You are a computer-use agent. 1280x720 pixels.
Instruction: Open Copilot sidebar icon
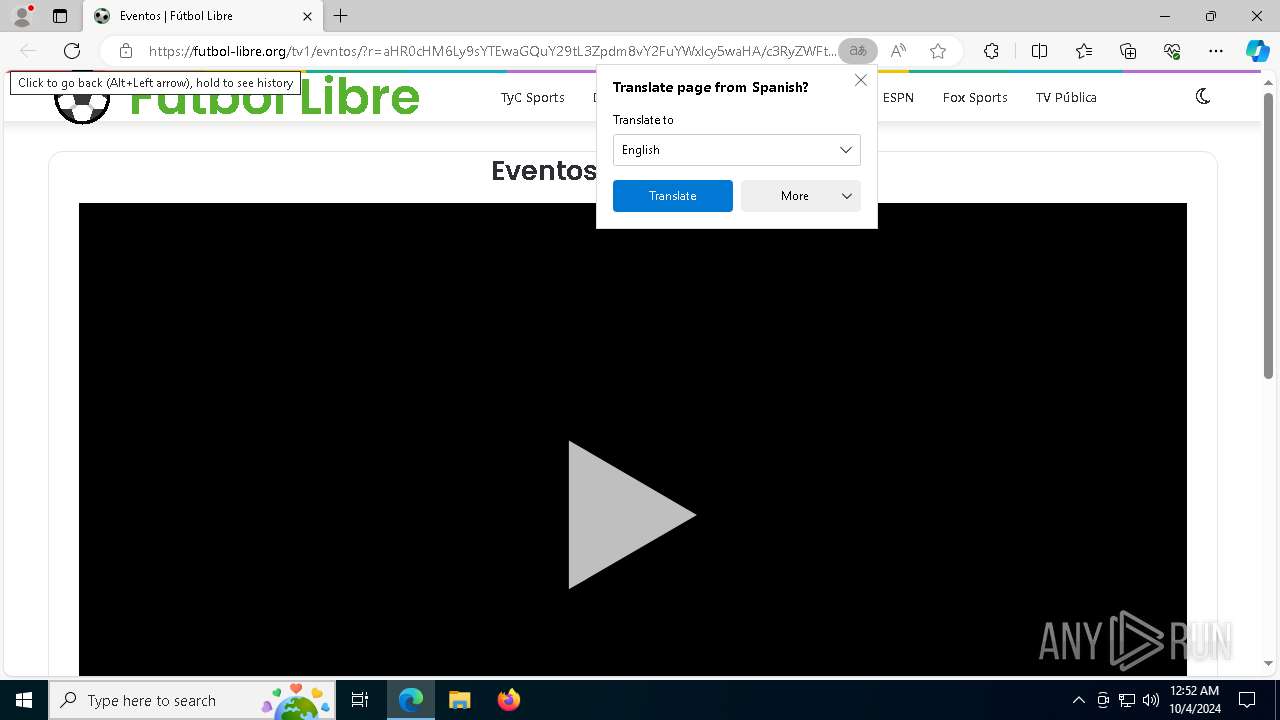1257,51
